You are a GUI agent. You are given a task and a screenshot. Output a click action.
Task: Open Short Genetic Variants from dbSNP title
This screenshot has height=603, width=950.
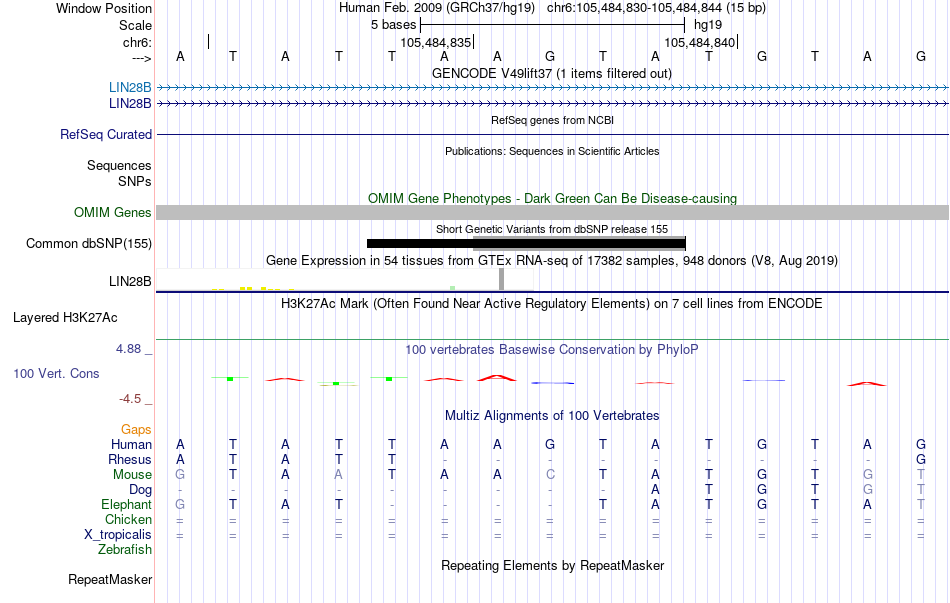552,229
